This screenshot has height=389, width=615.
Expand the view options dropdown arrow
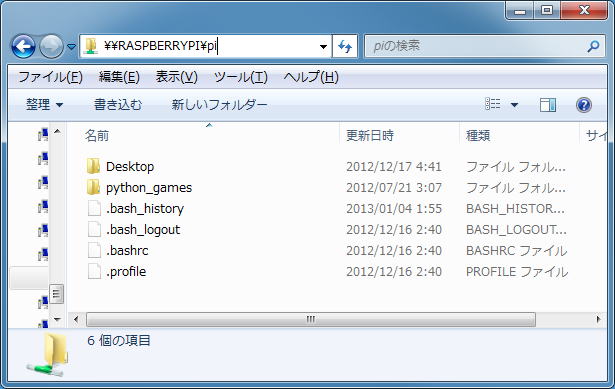pyautogui.click(x=514, y=105)
